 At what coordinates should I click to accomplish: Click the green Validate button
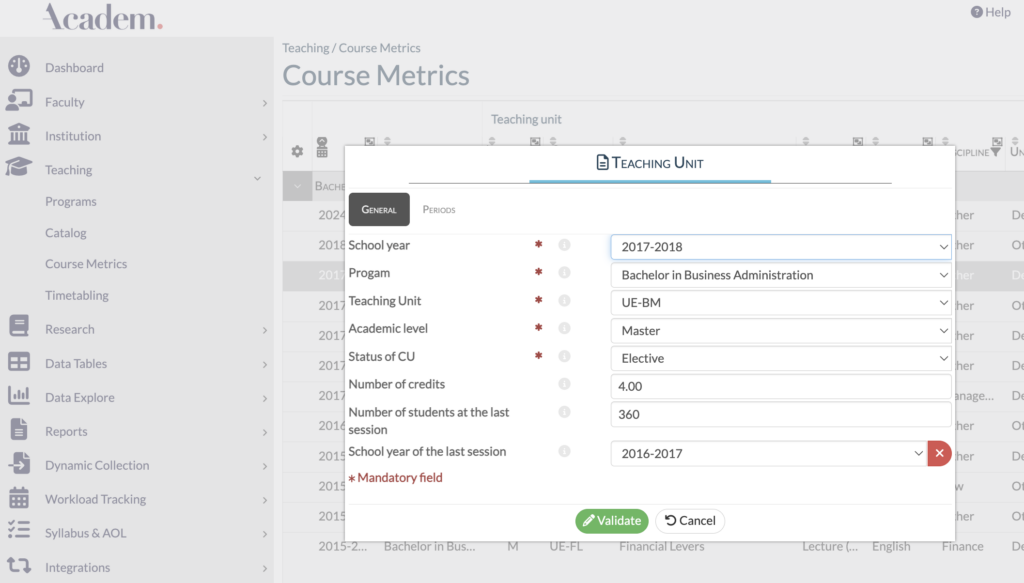coord(611,520)
